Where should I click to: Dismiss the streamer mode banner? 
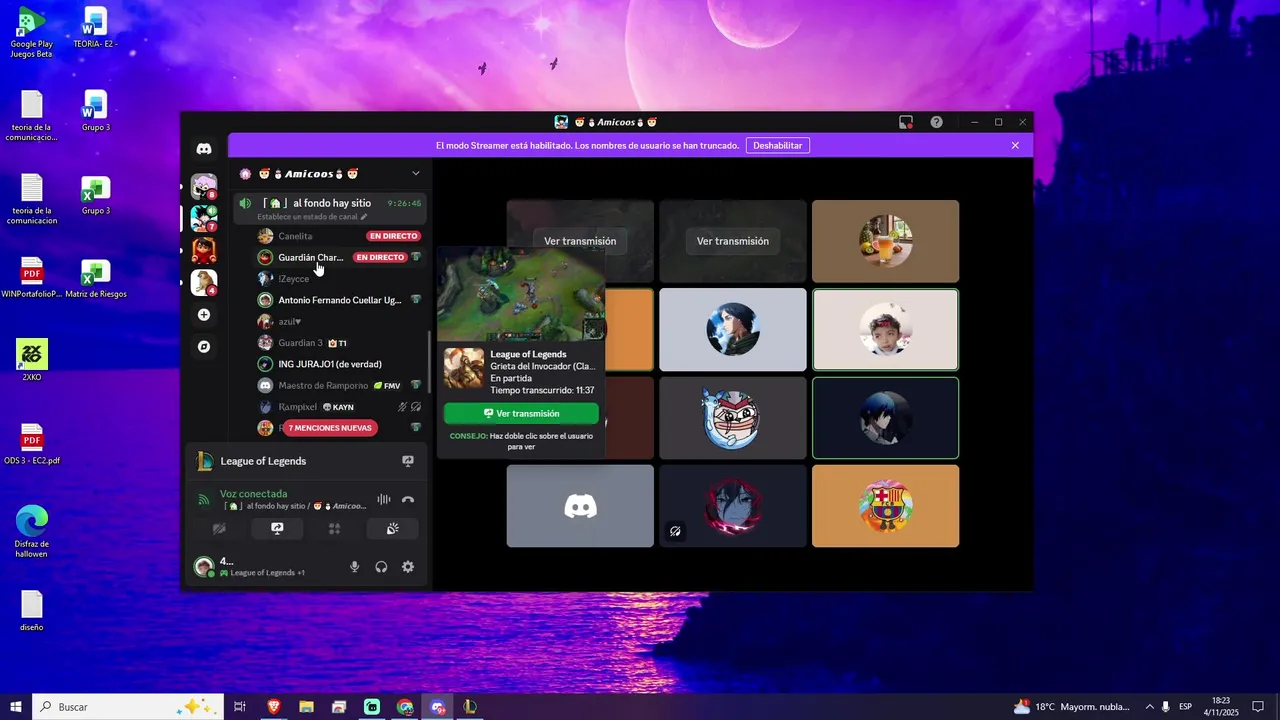point(1015,145)
